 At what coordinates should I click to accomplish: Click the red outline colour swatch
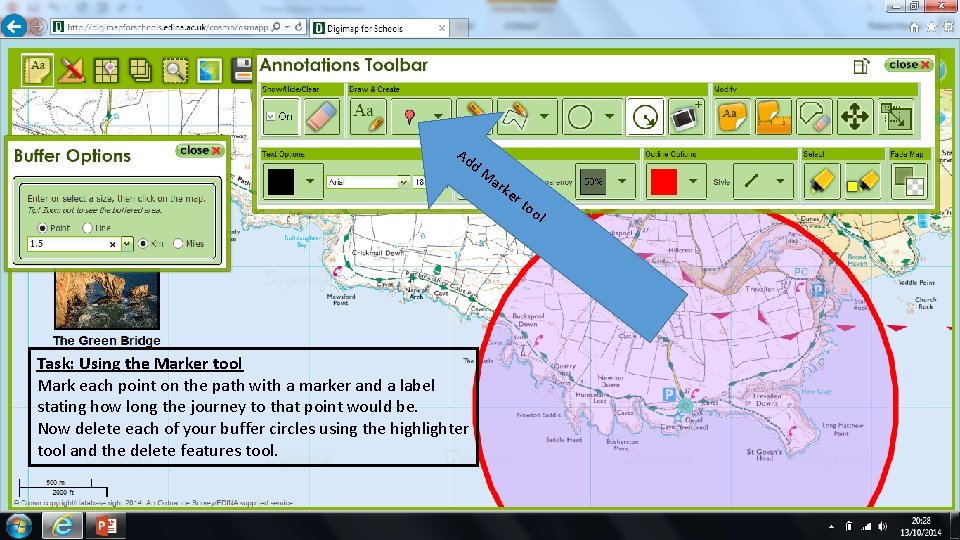point(664,182)
